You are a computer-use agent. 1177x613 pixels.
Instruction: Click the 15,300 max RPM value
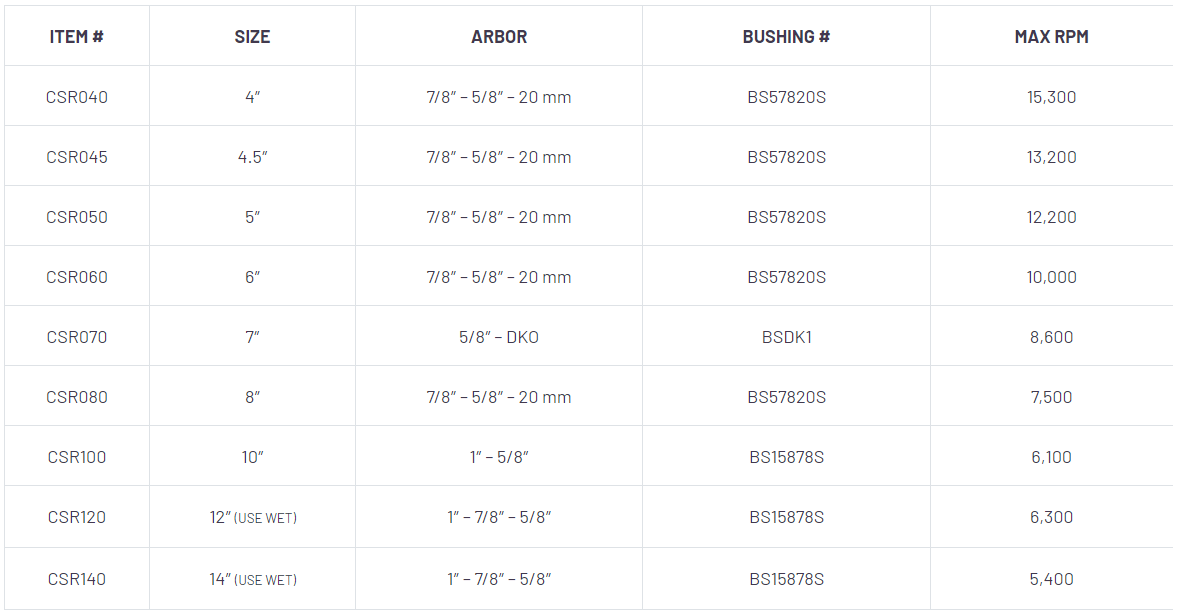pyautogui.click(x=1051, y=97)
